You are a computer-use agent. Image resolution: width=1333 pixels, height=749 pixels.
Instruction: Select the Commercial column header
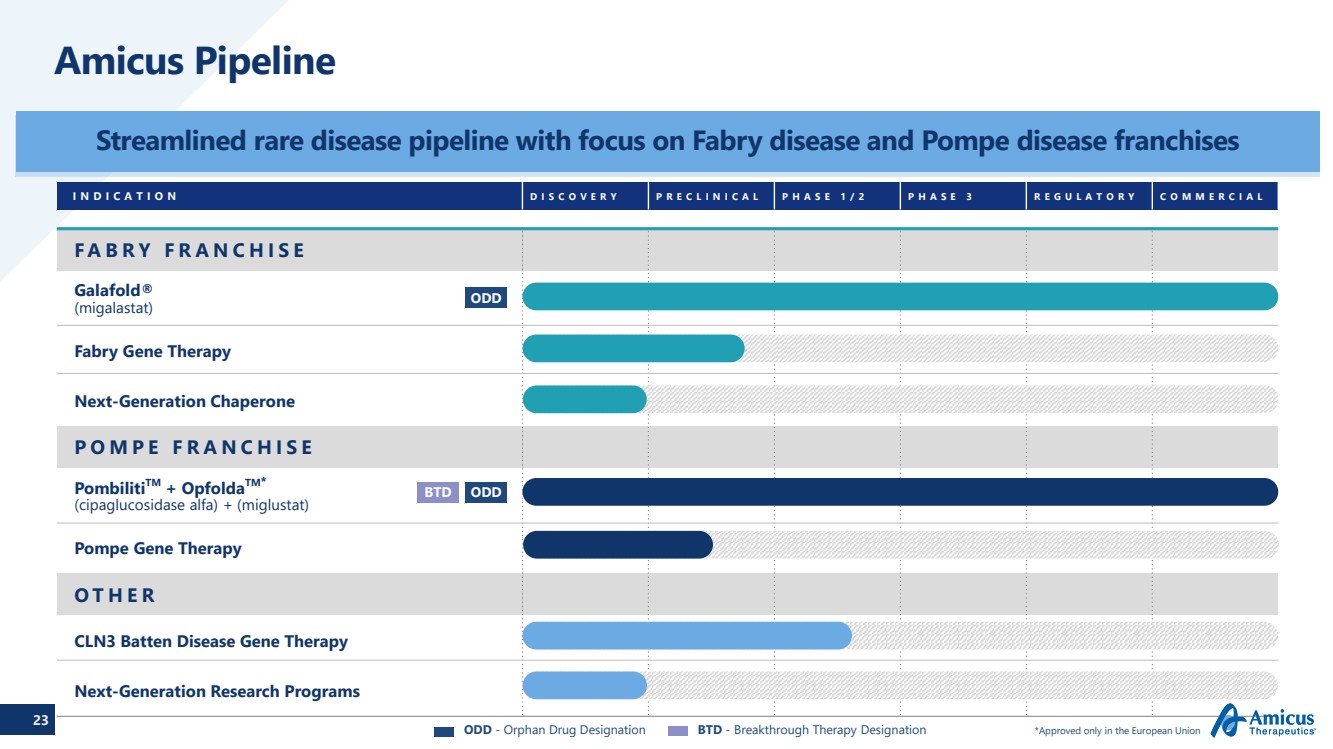point(1212,196)
